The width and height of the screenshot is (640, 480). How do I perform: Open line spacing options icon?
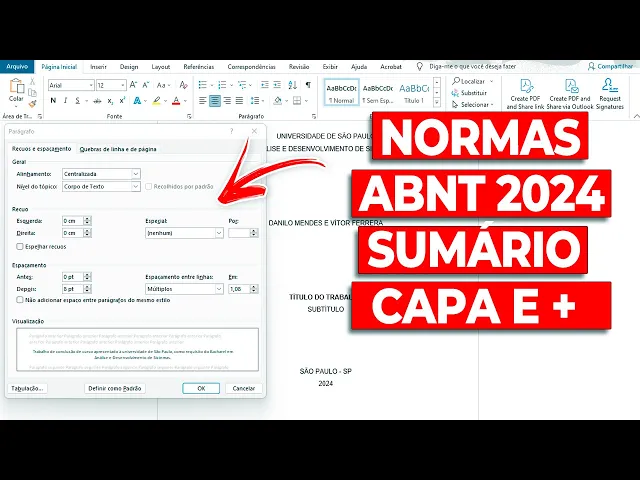255,100
